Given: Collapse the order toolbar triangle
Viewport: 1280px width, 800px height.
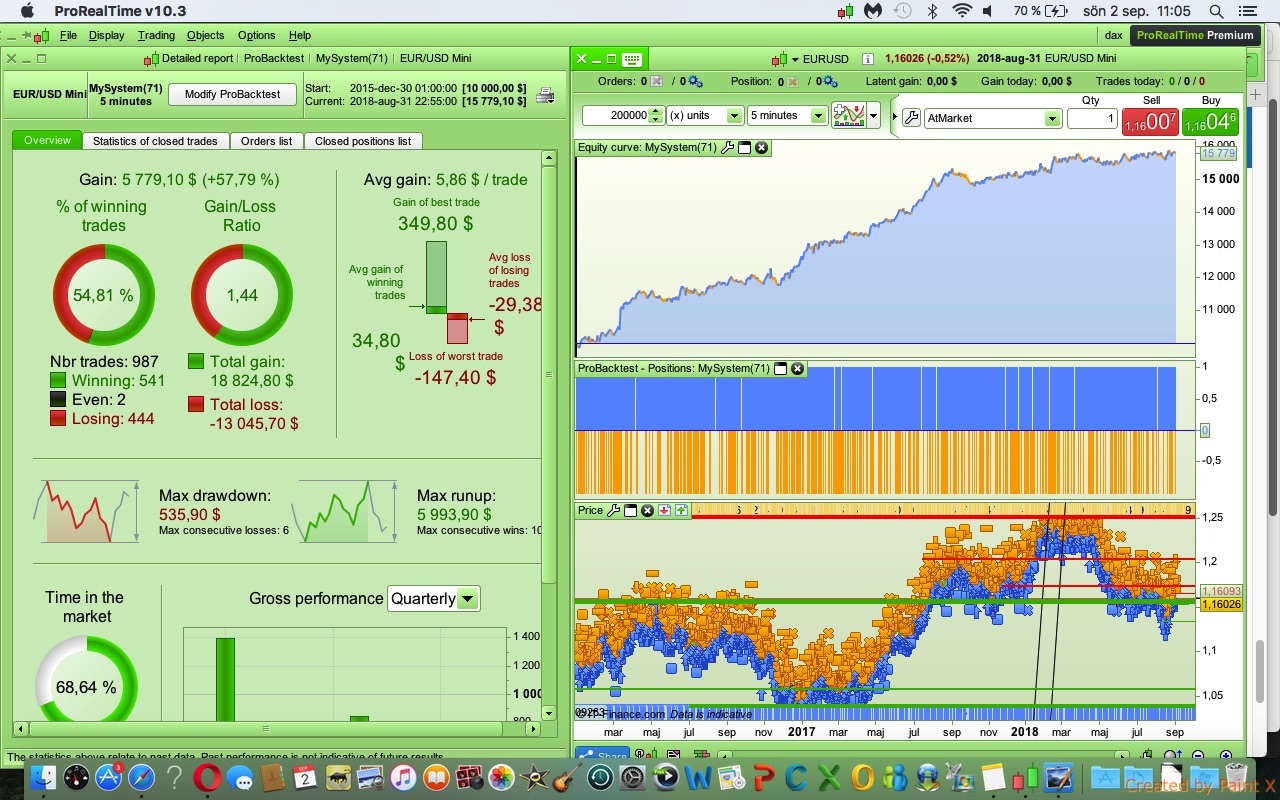Looking at the screenshot, I should tap(894, 116).
